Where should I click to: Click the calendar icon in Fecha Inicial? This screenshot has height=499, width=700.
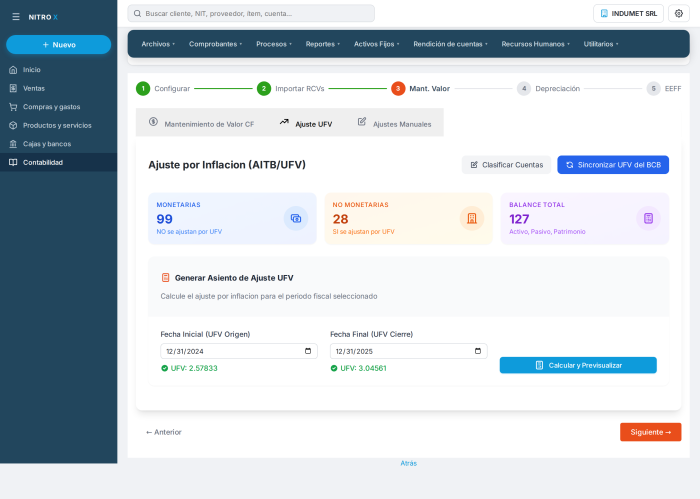click(x=308, y=351)
